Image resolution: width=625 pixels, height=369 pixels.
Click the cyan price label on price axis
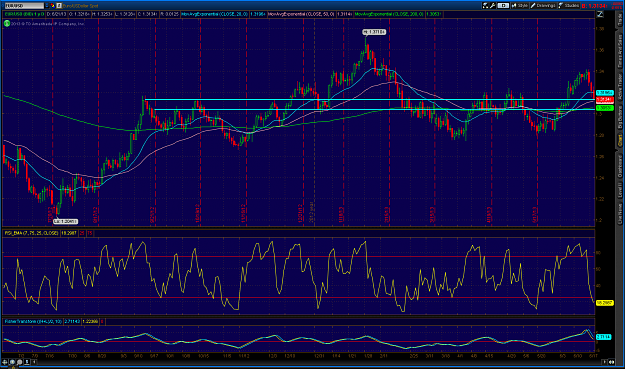pos(605,93)
